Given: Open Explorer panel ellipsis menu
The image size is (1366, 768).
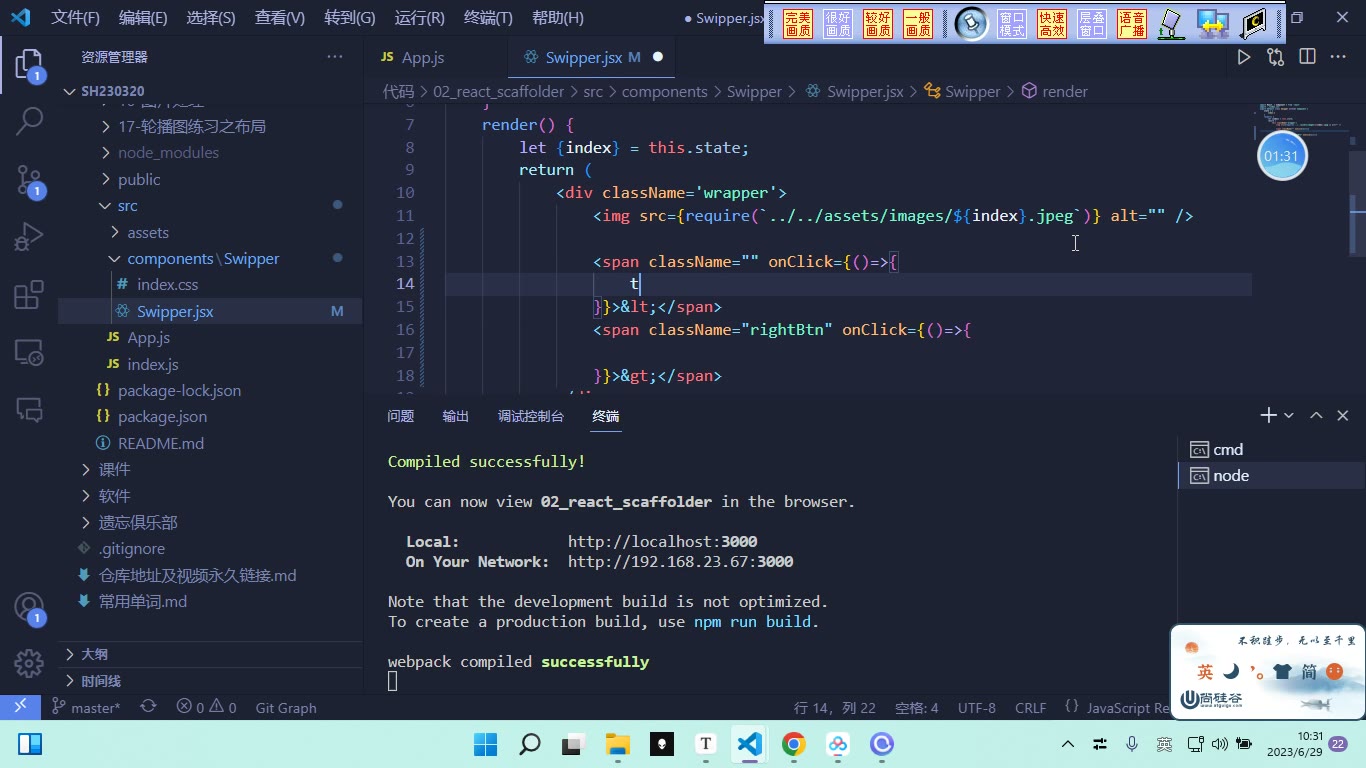Looking at the screenshot, I should coord(334,57).
